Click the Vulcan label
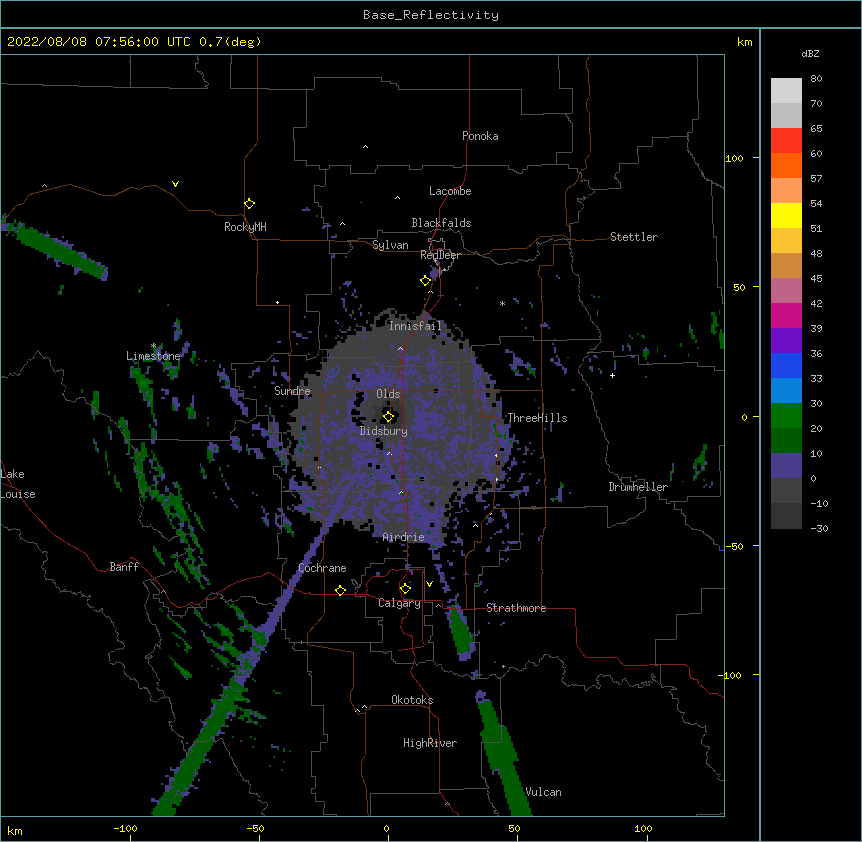Viewport: 862px width, 842px height. click(543, 792)
